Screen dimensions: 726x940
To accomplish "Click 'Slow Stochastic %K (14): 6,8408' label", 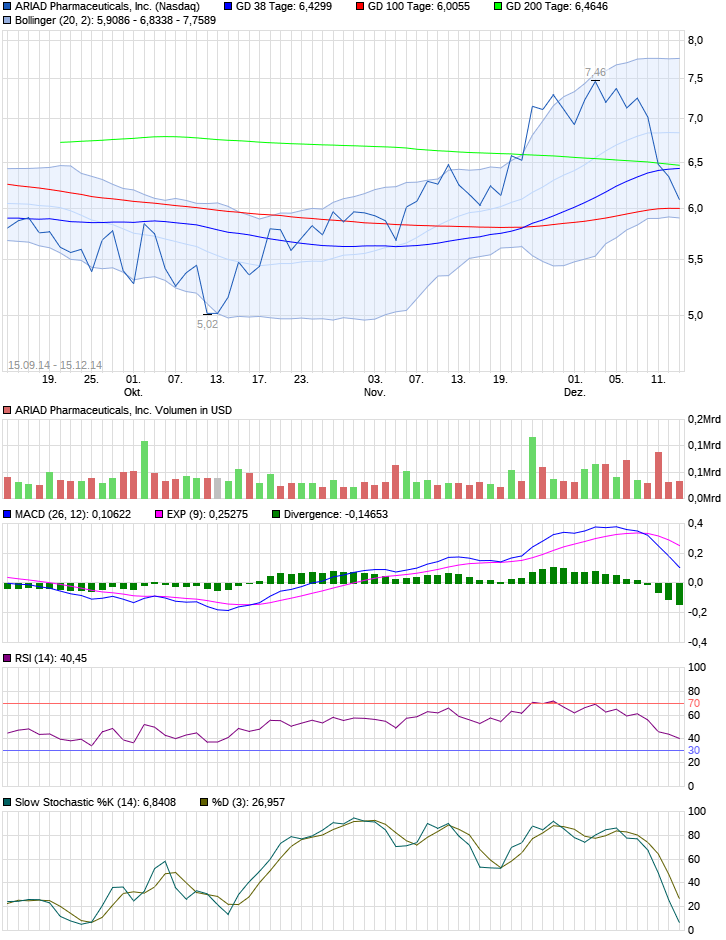I will pos(95,802).
